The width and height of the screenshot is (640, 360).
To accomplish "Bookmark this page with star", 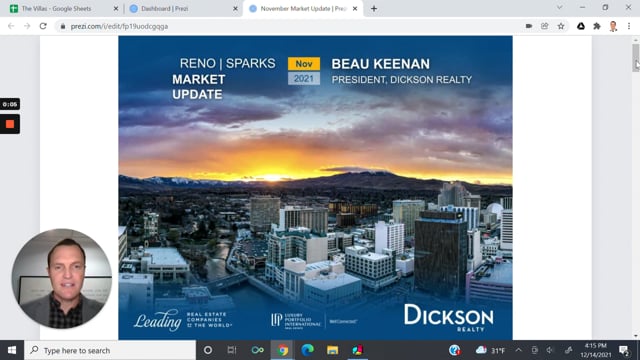I will tap(561, 26).
